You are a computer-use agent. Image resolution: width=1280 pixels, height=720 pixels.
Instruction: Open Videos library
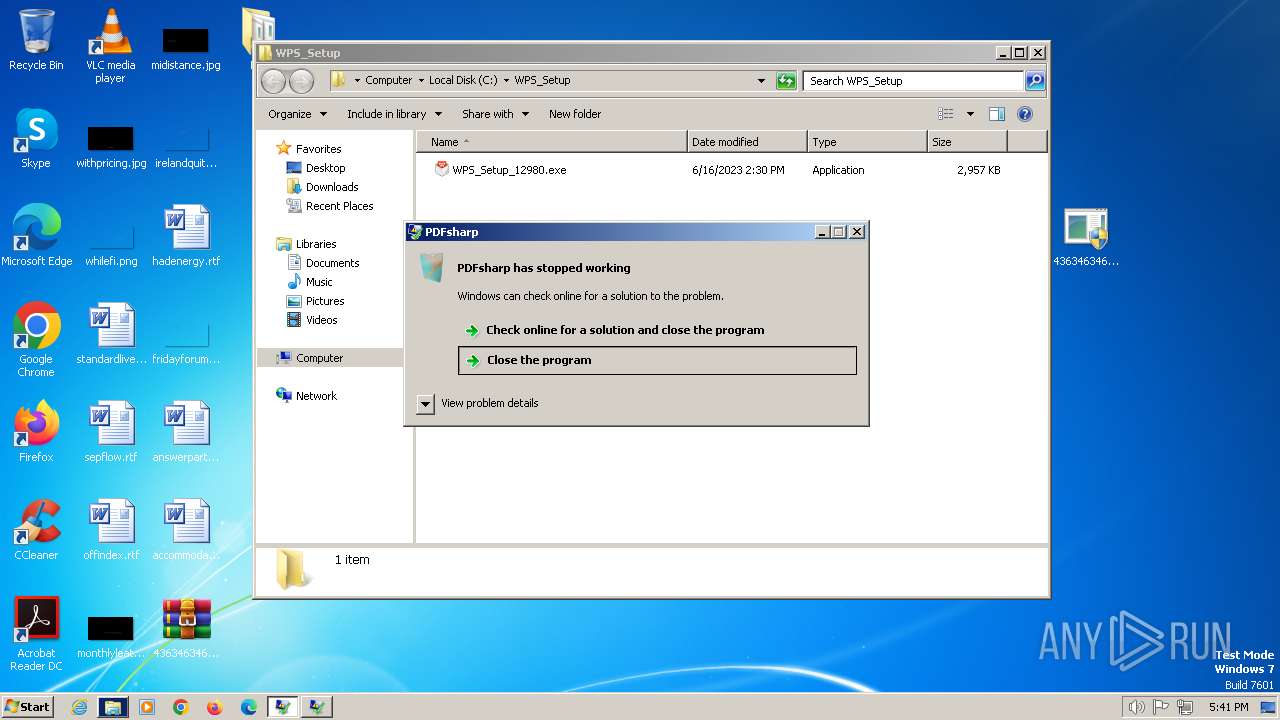pos(321,320)
